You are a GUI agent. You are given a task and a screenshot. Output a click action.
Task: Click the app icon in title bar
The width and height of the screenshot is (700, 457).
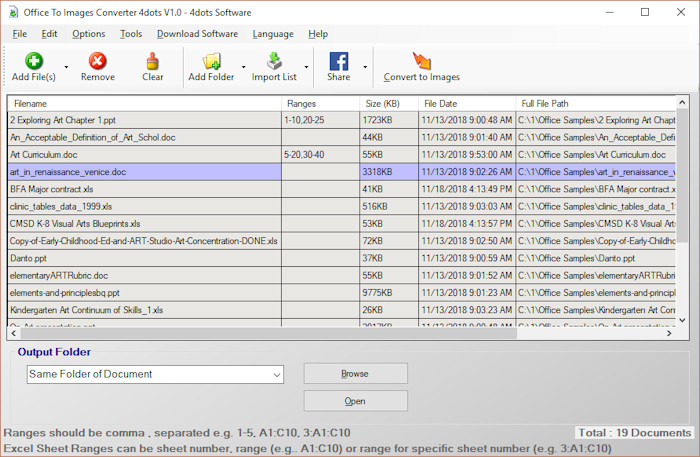13,12
